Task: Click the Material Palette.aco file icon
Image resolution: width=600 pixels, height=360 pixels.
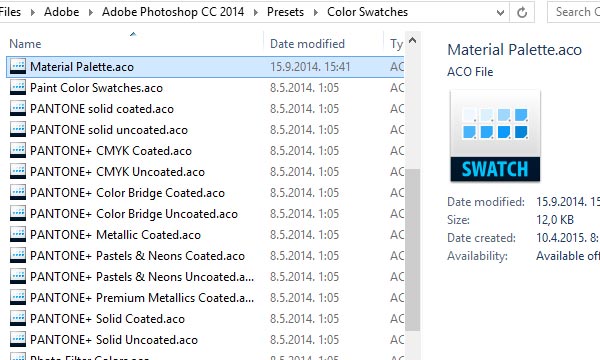Action: click(18, 67)
